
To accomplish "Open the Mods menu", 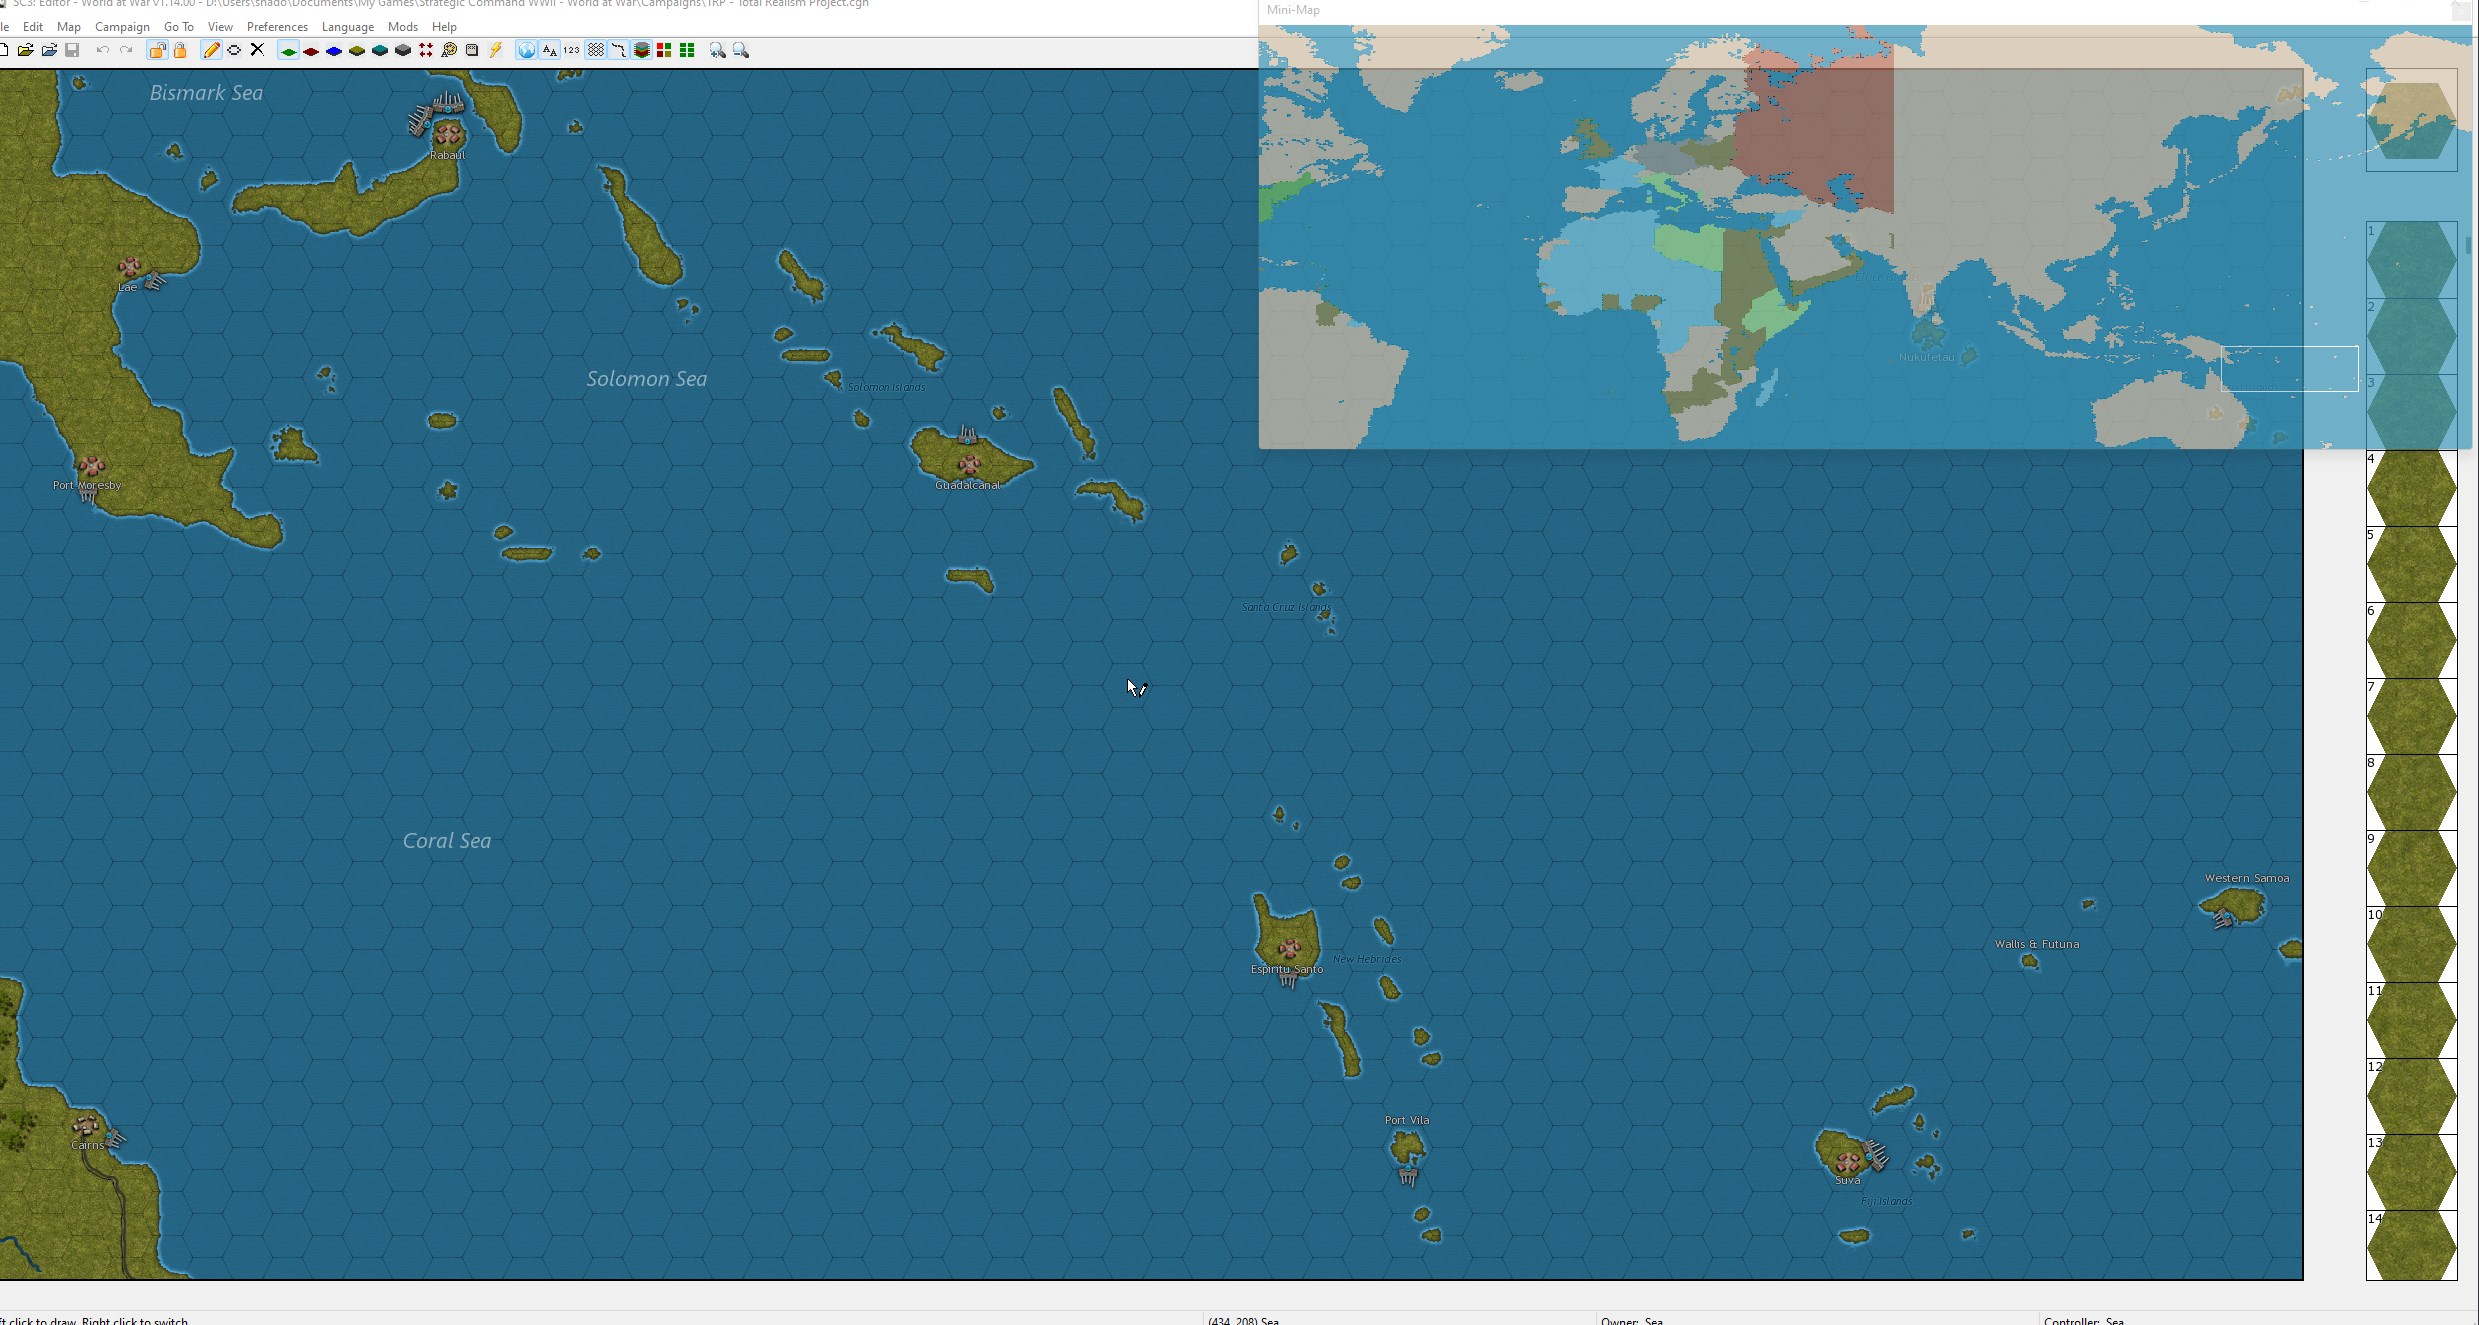I will point(402,27).
